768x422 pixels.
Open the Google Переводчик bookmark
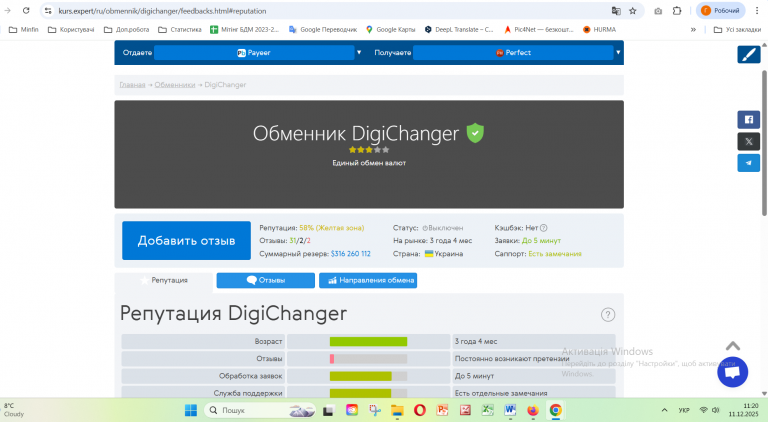(323, 29)
